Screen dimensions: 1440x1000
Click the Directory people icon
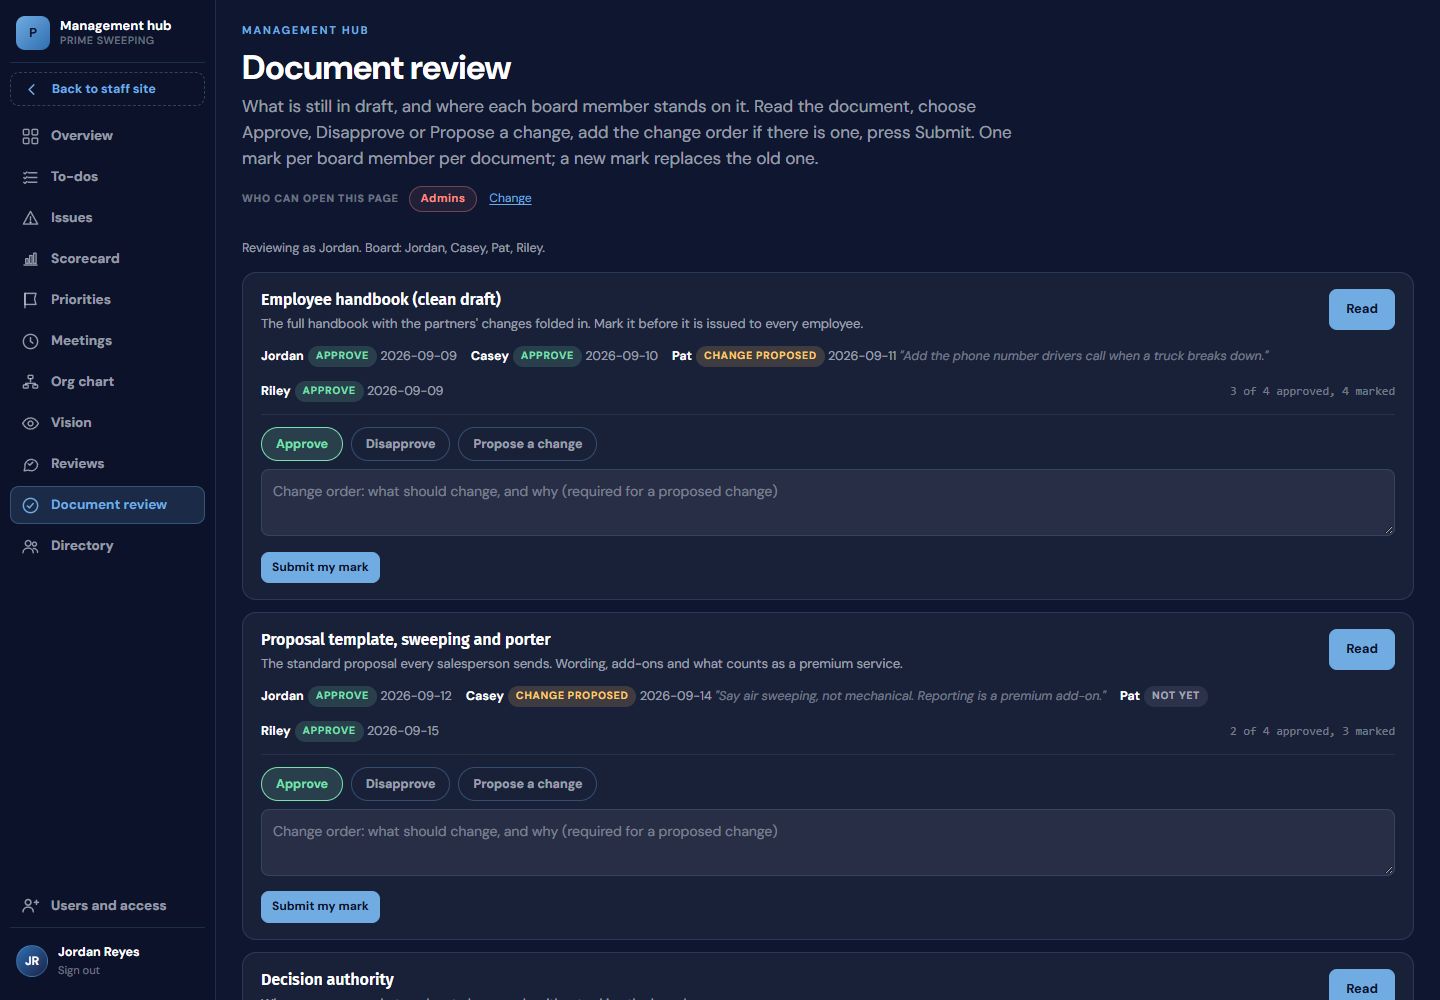[x=31, y=546]
